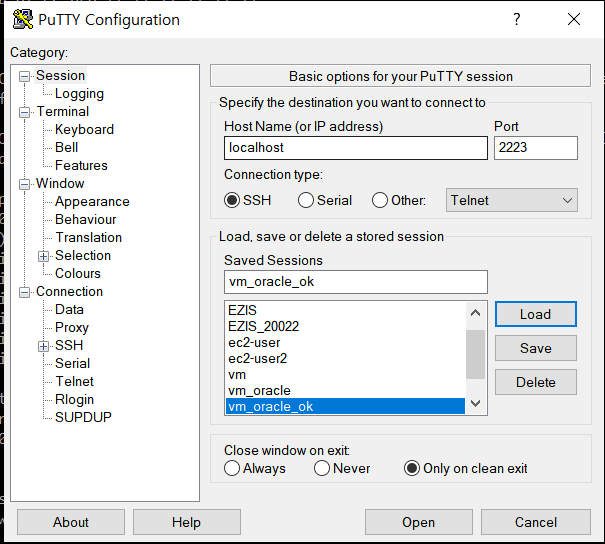
Task: Click the Host Name input field
Action: 356,148
